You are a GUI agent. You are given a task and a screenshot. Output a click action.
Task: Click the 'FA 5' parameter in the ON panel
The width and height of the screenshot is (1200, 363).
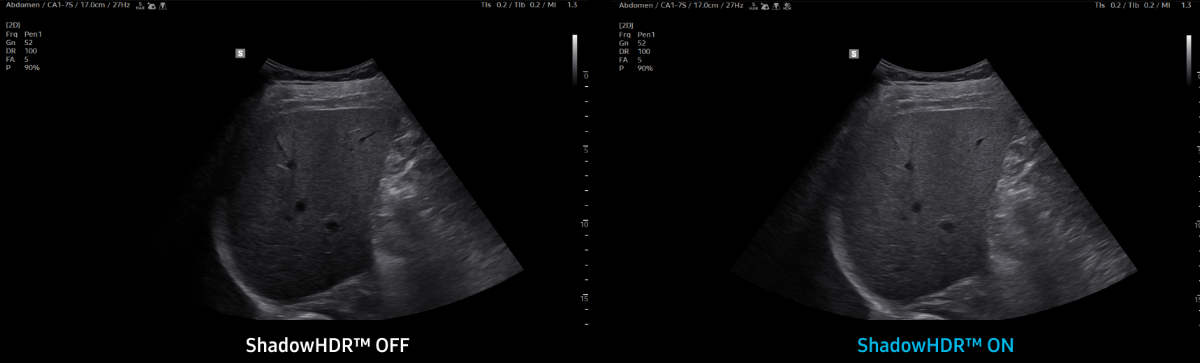point(631,59)
